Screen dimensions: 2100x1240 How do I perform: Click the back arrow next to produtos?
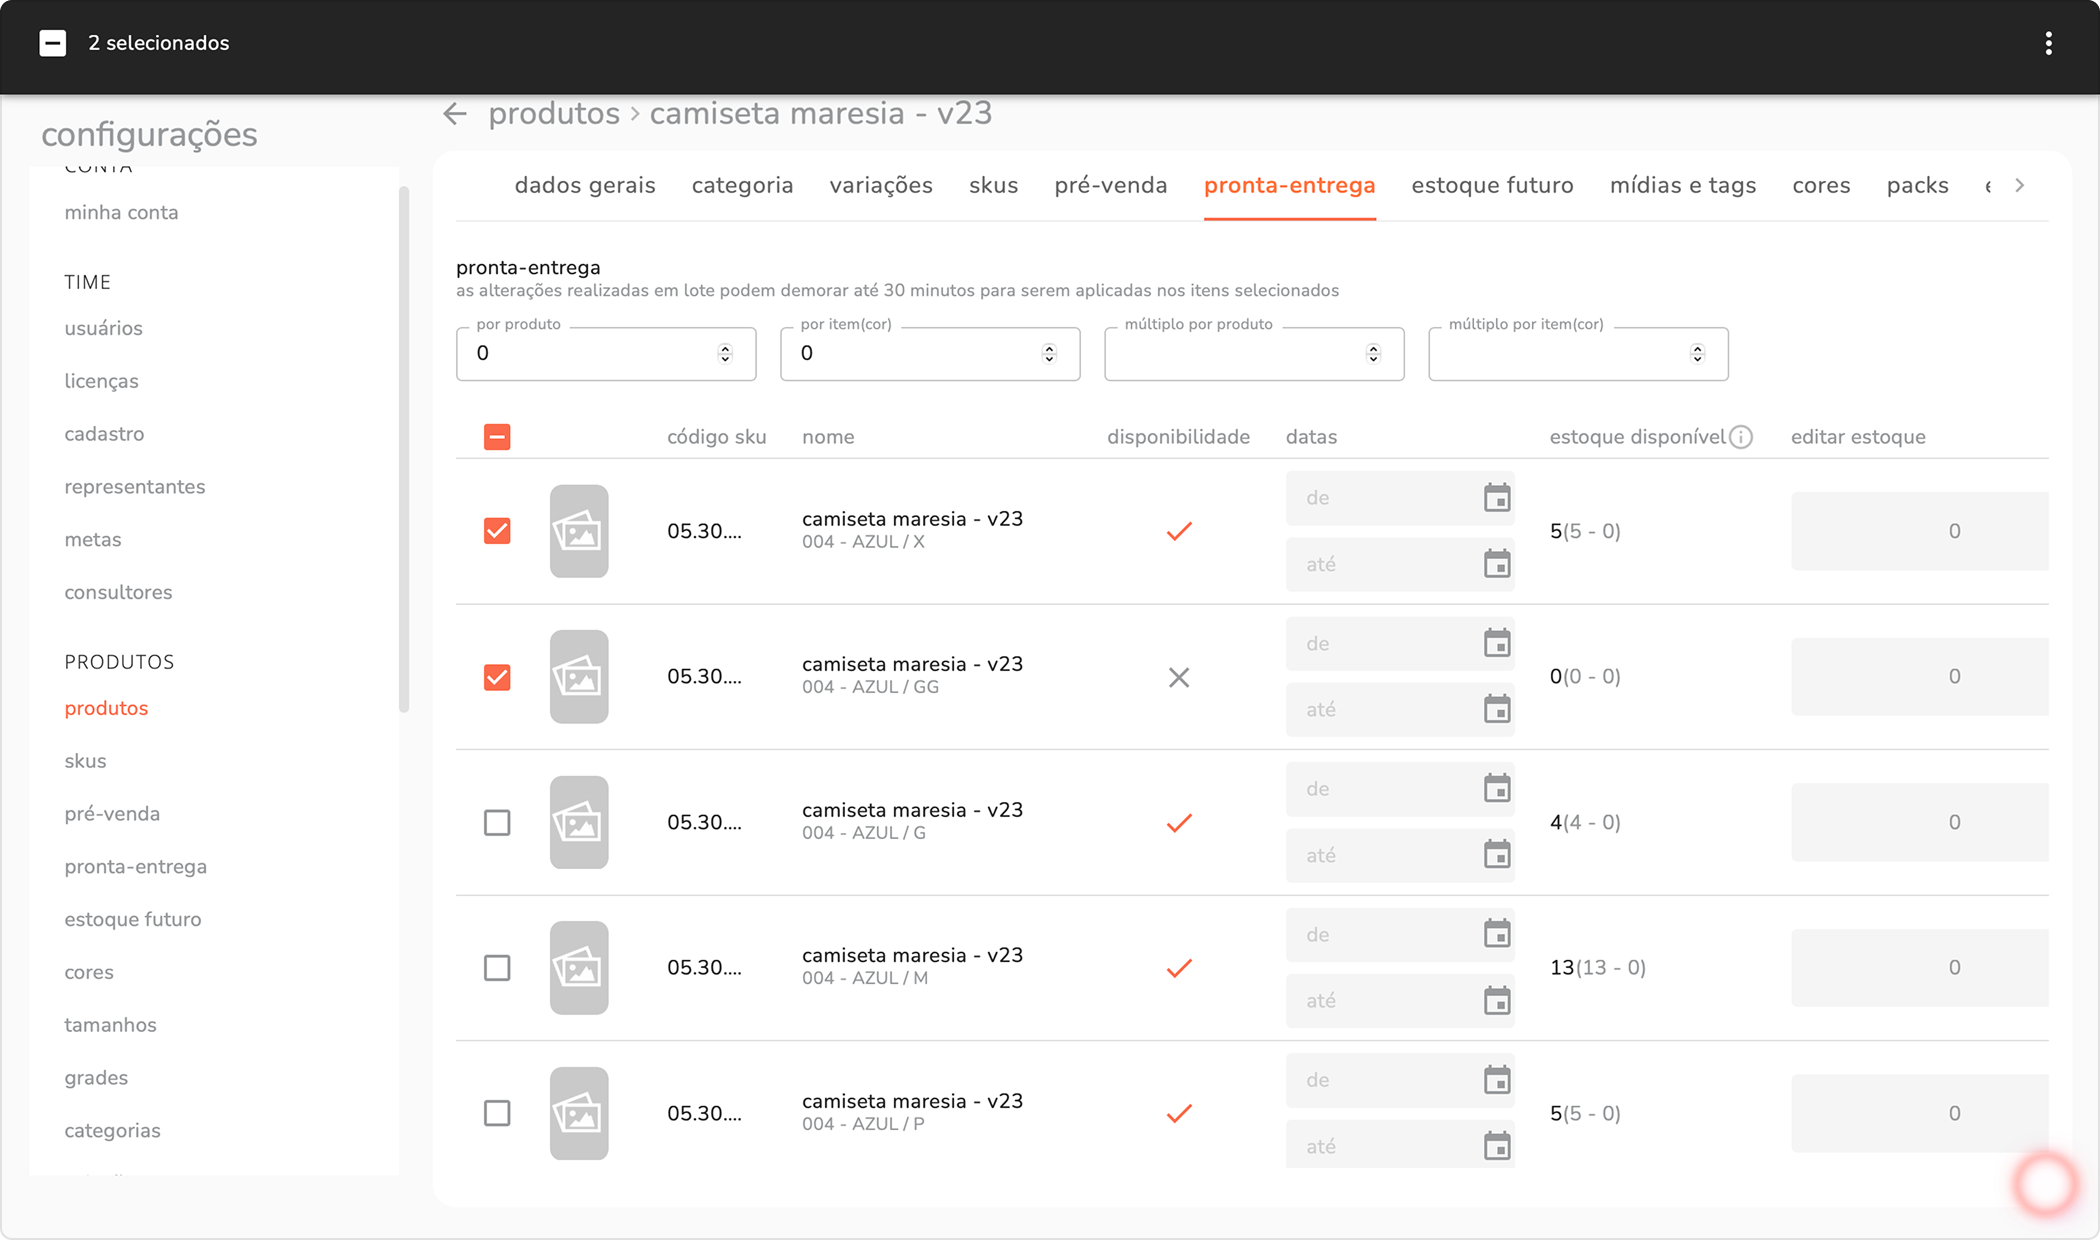tap(455, 114)
